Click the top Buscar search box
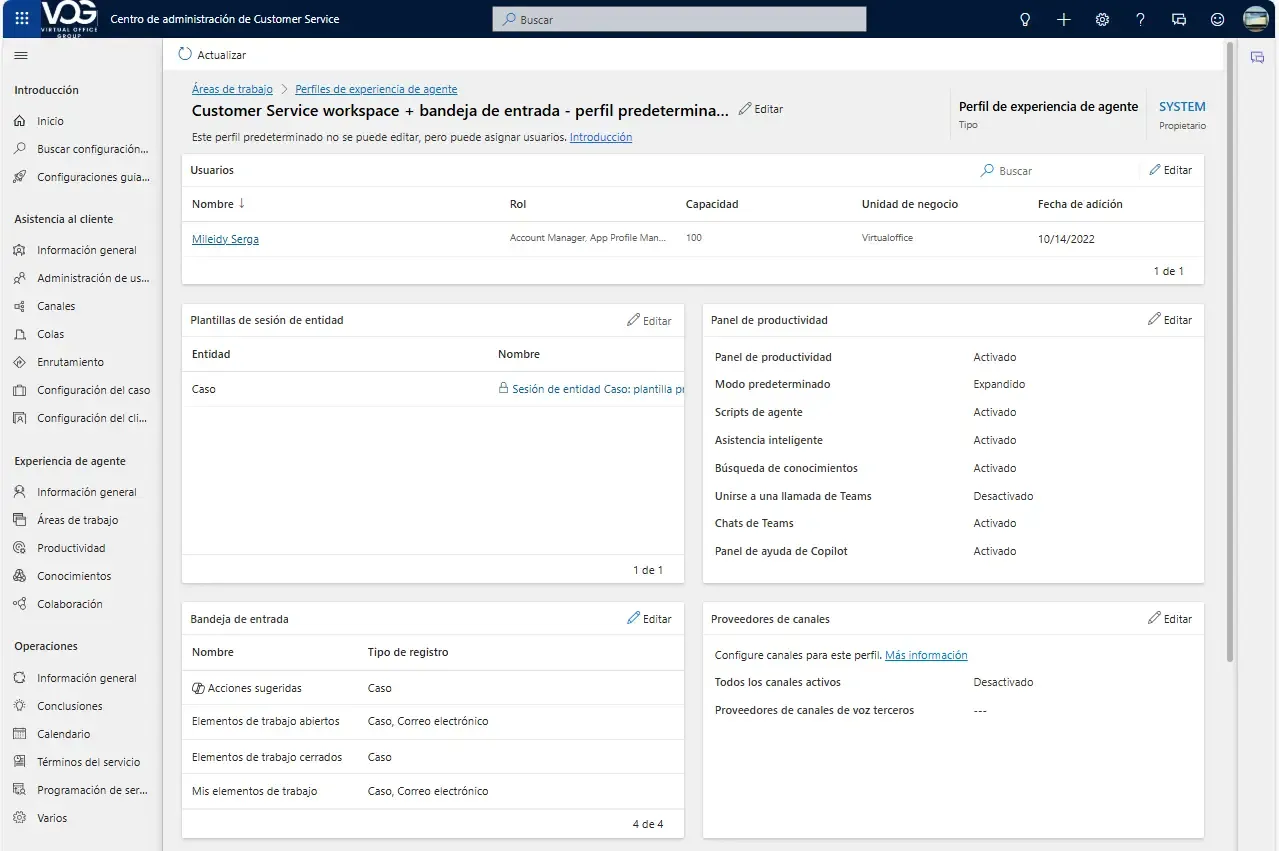The width and height of the screenshot is (1279, 851). (x=680, y=19)
